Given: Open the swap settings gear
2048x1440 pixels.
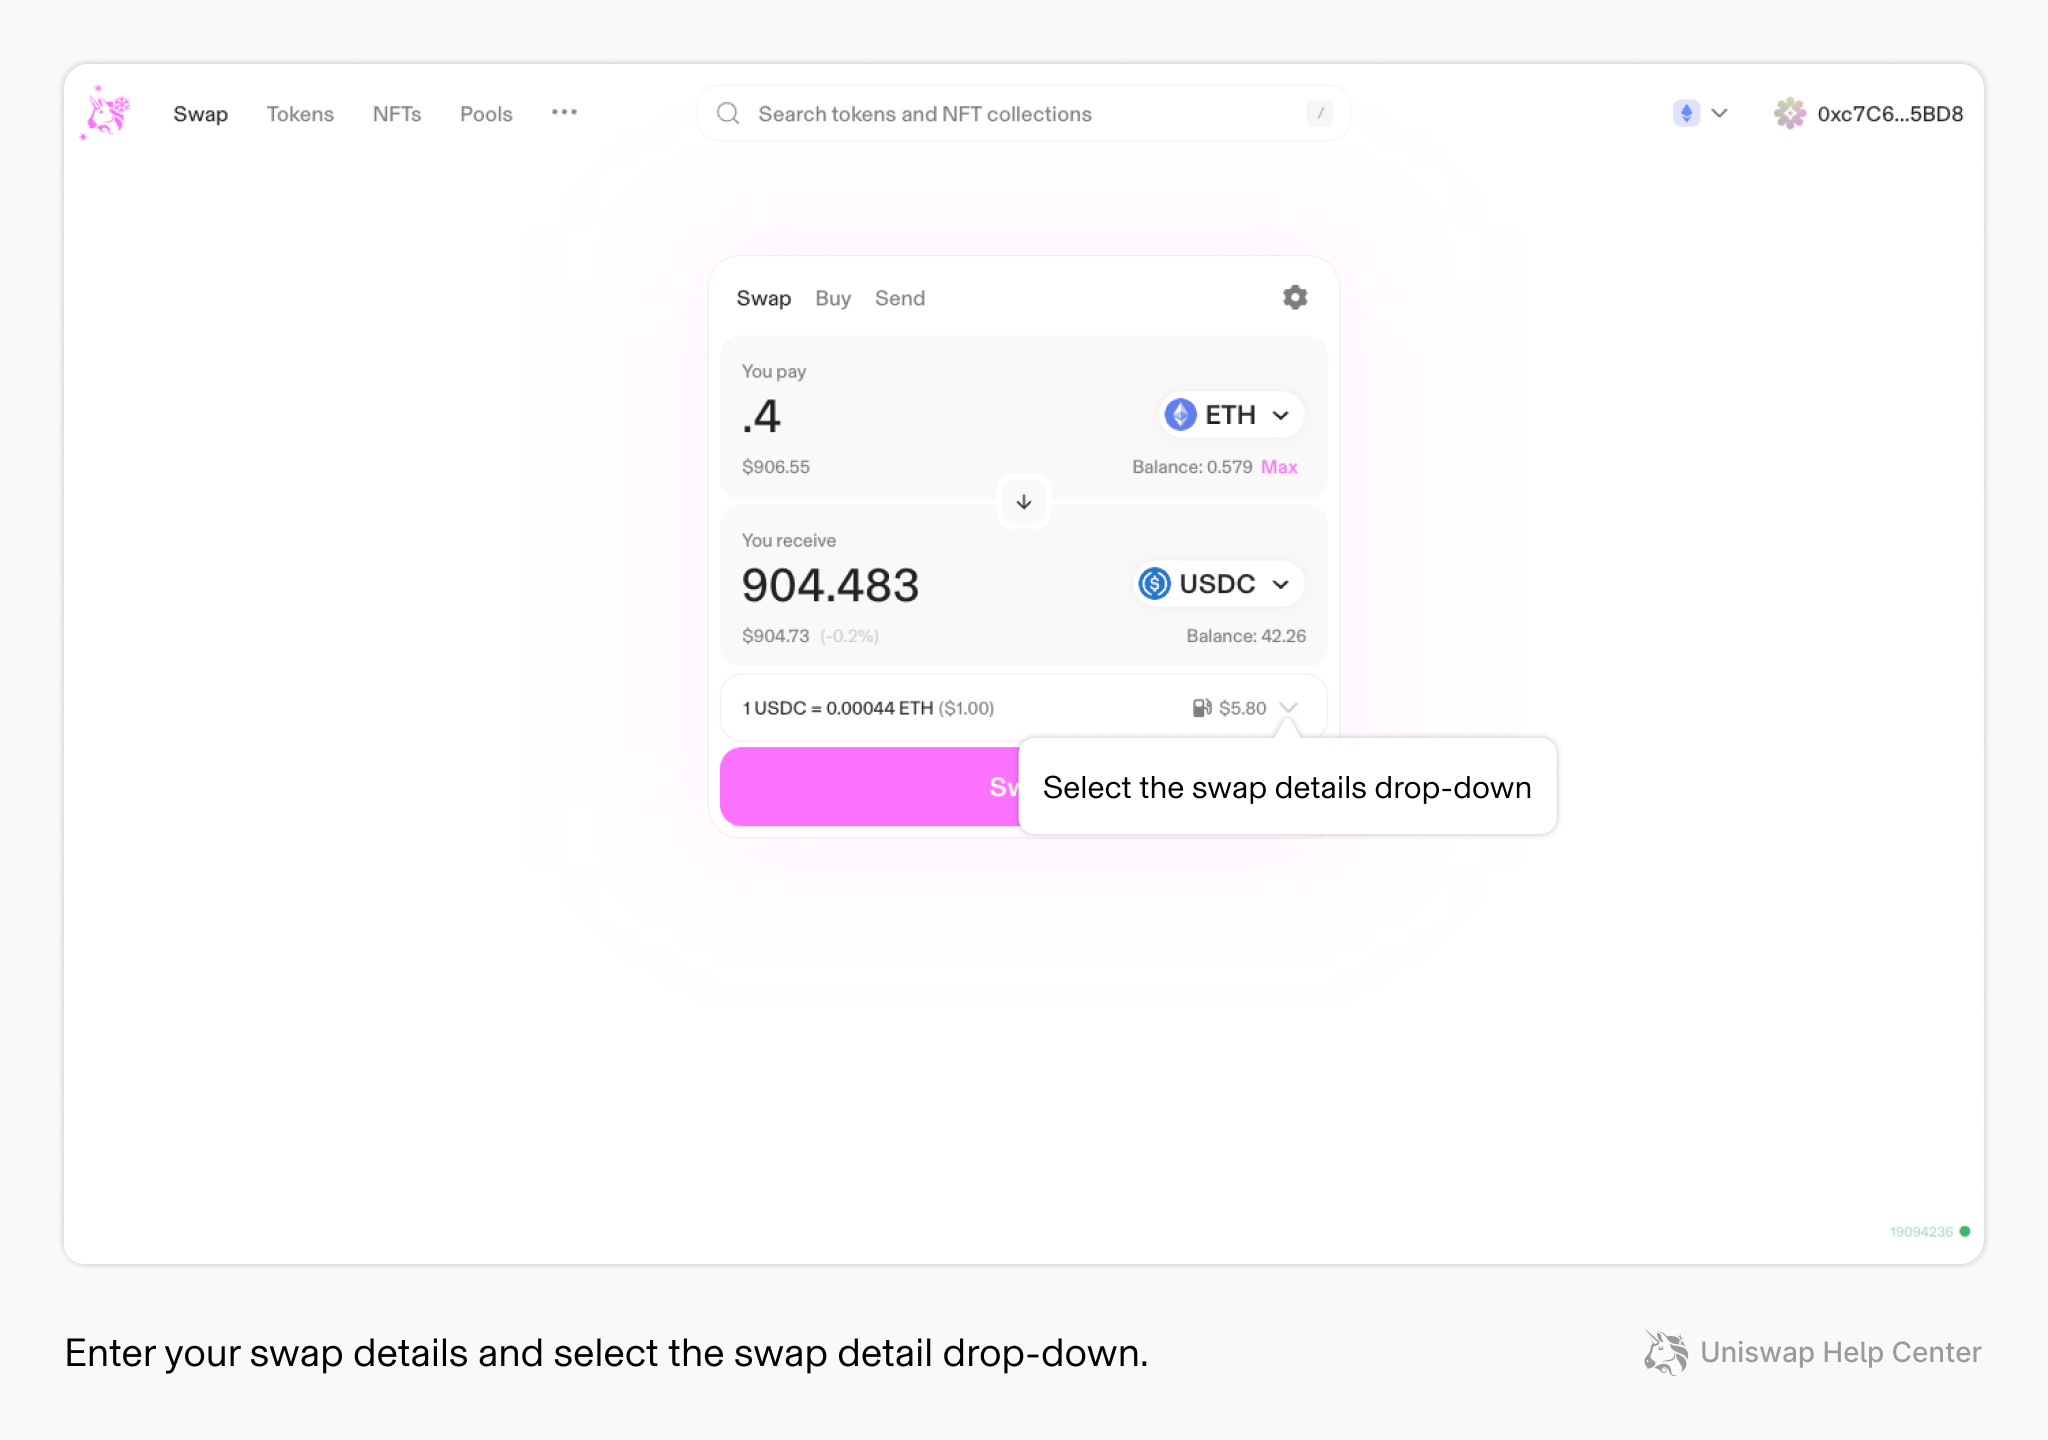Looking at the screenshot, I should tap(1294, 297).
